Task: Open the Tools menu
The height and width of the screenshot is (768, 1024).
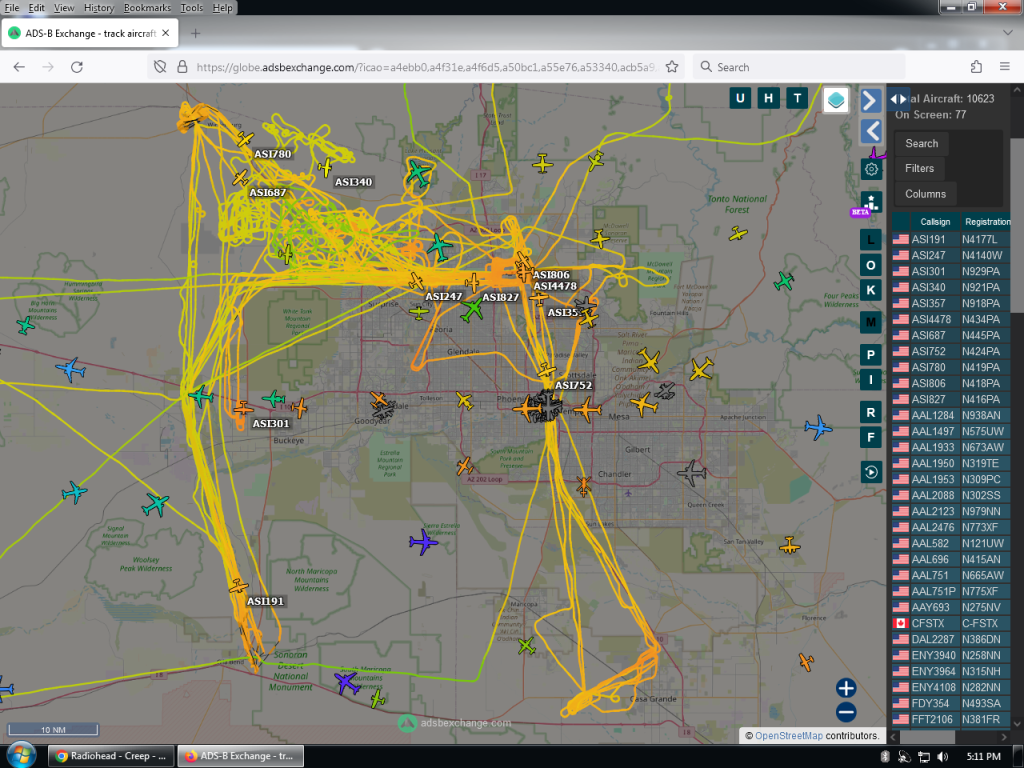Action: 191,8
